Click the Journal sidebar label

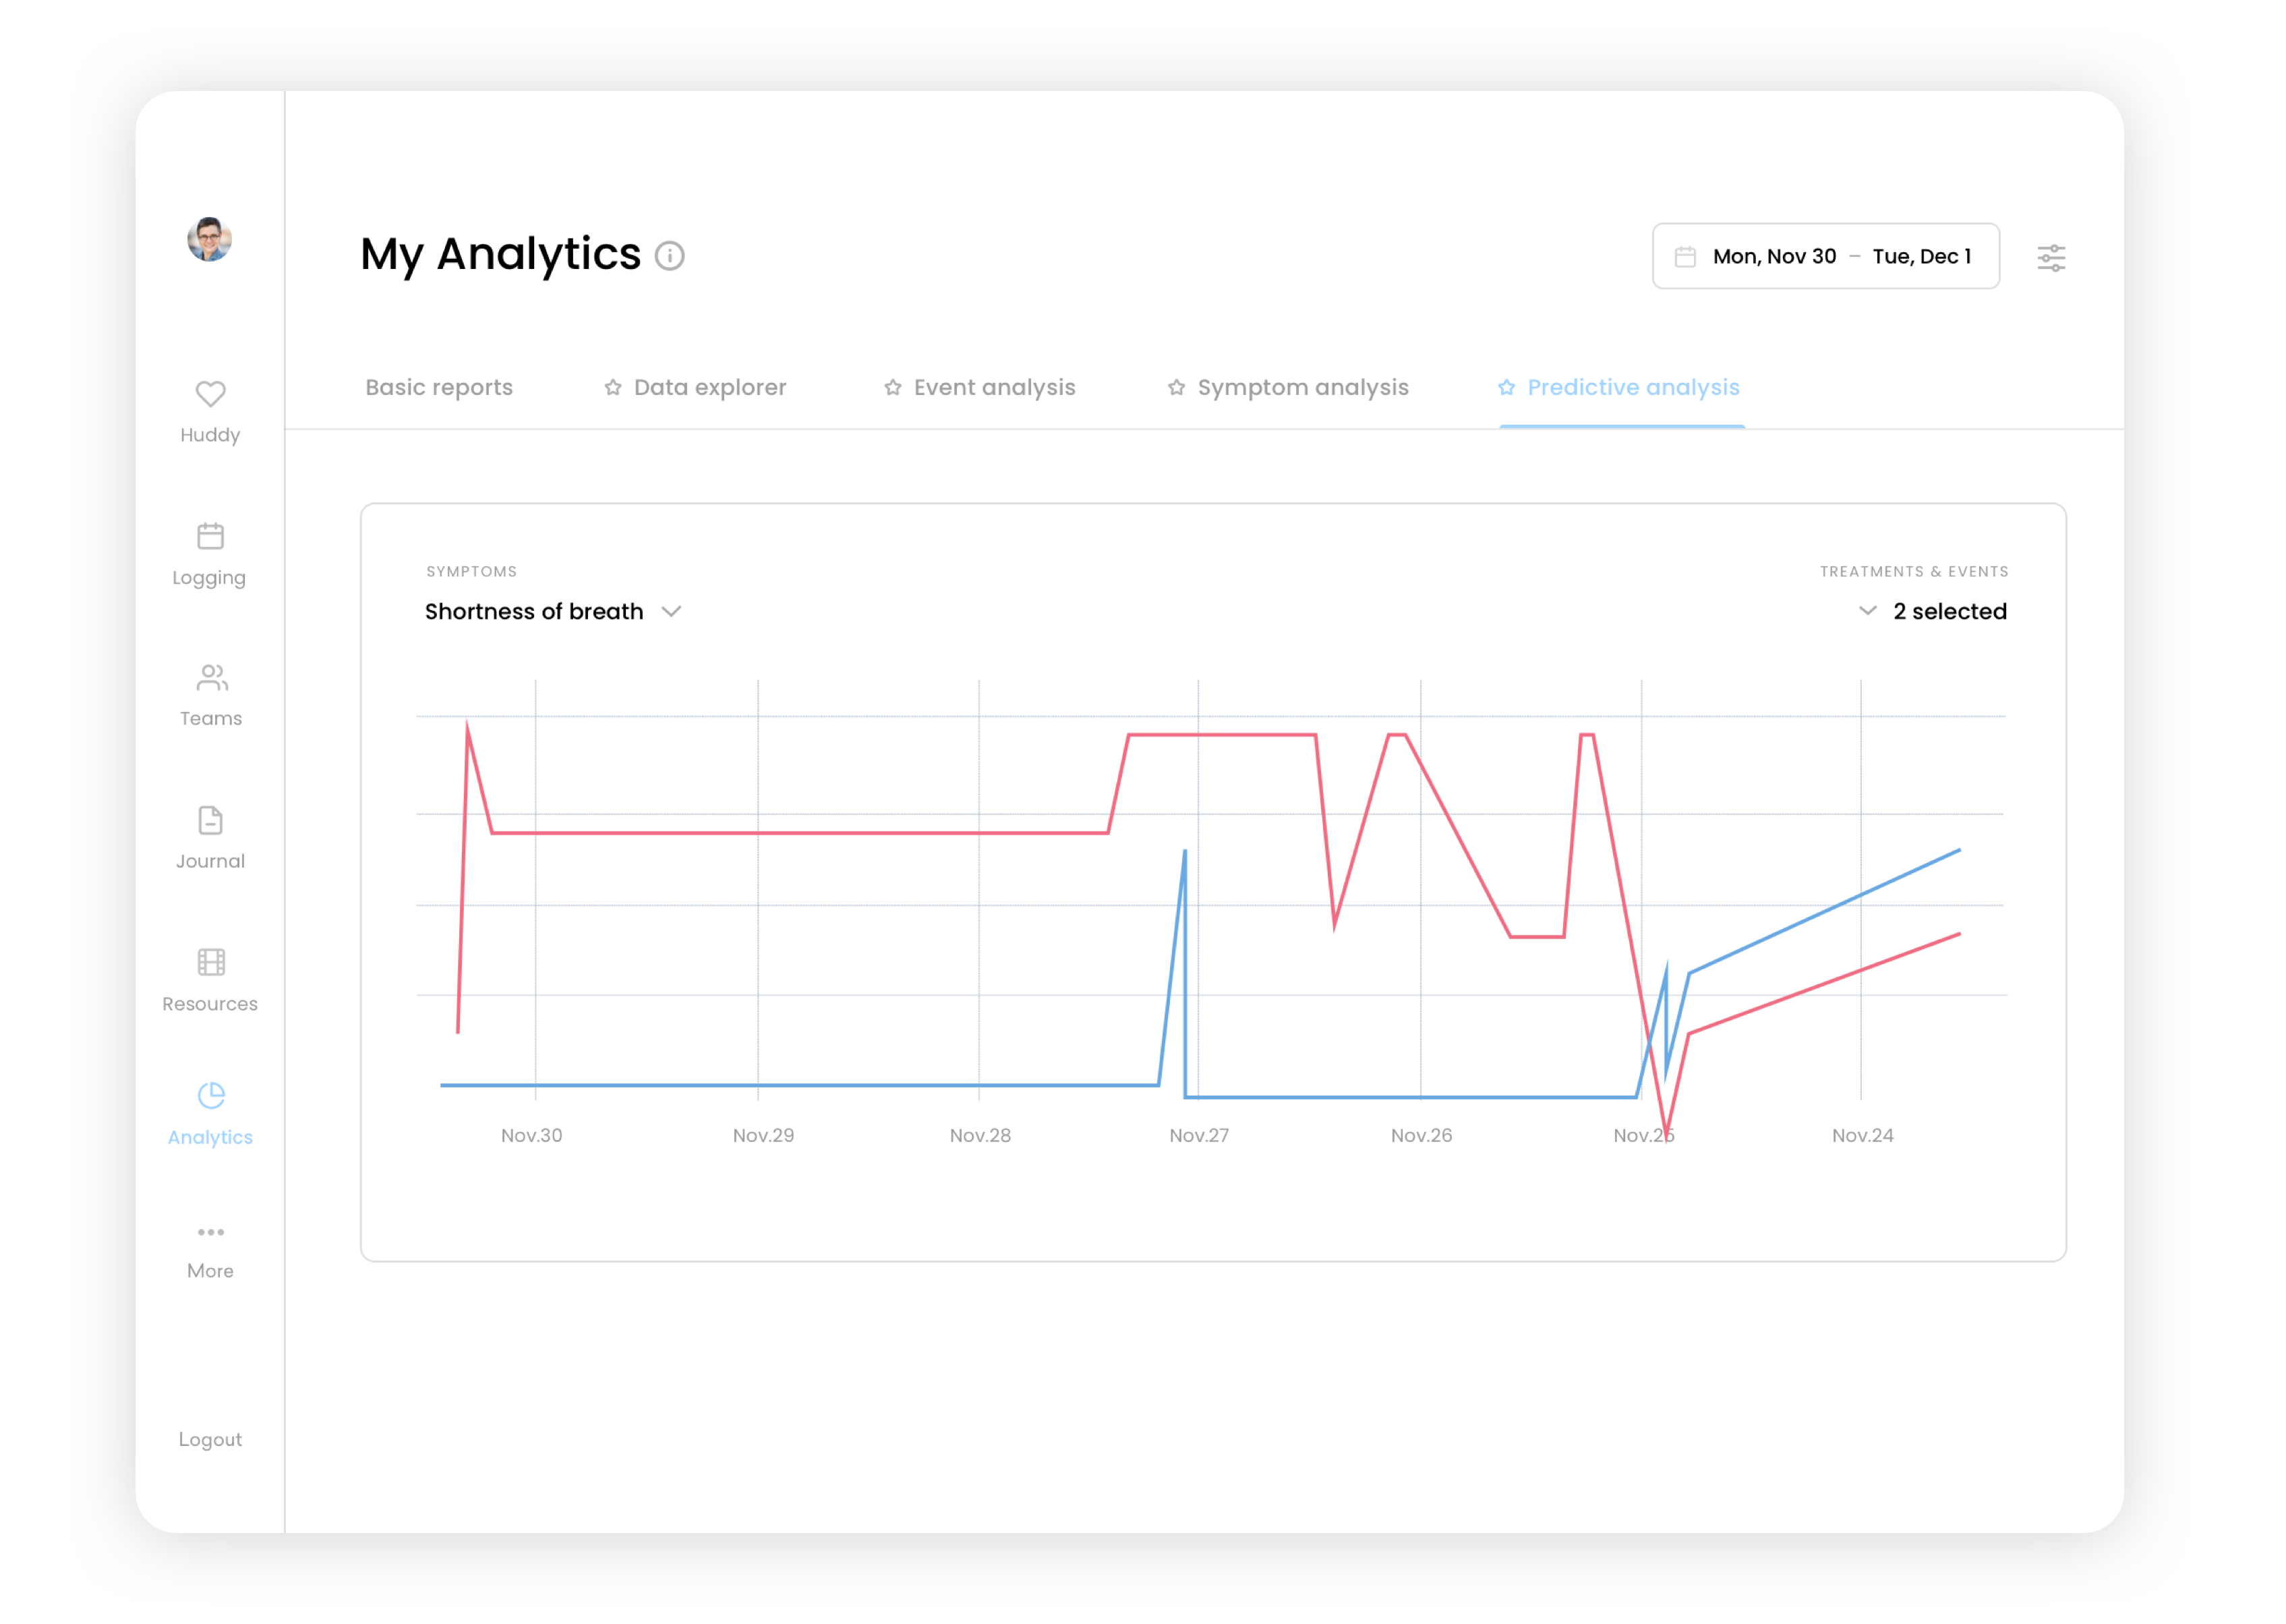pos(210,862)
